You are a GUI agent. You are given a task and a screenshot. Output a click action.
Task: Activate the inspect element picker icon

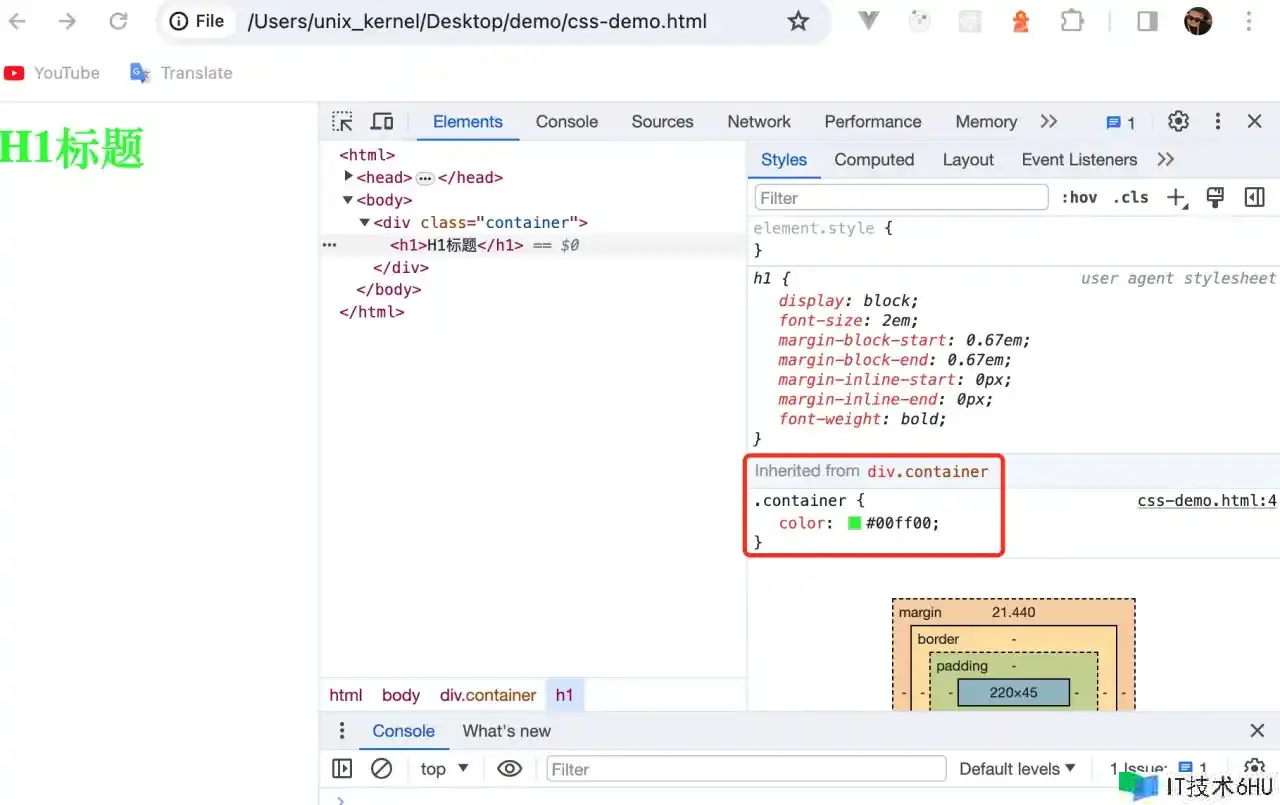pyautogui.click(x=343, y=122)
